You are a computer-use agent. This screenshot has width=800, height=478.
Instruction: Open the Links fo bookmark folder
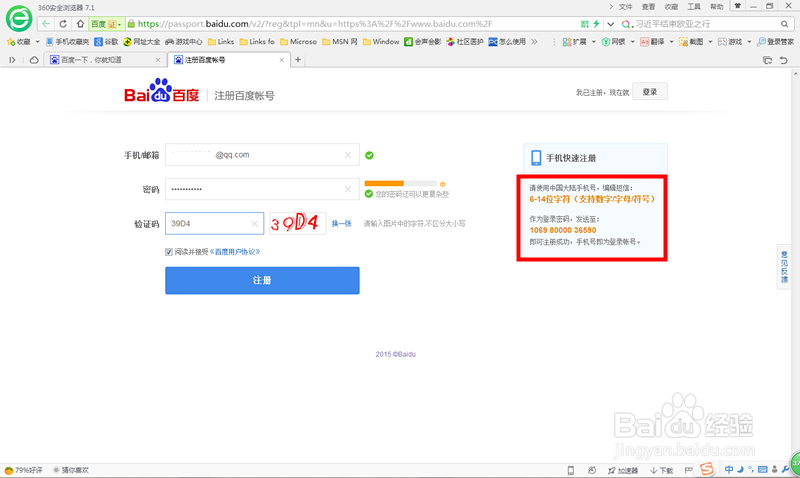(257, 42)
